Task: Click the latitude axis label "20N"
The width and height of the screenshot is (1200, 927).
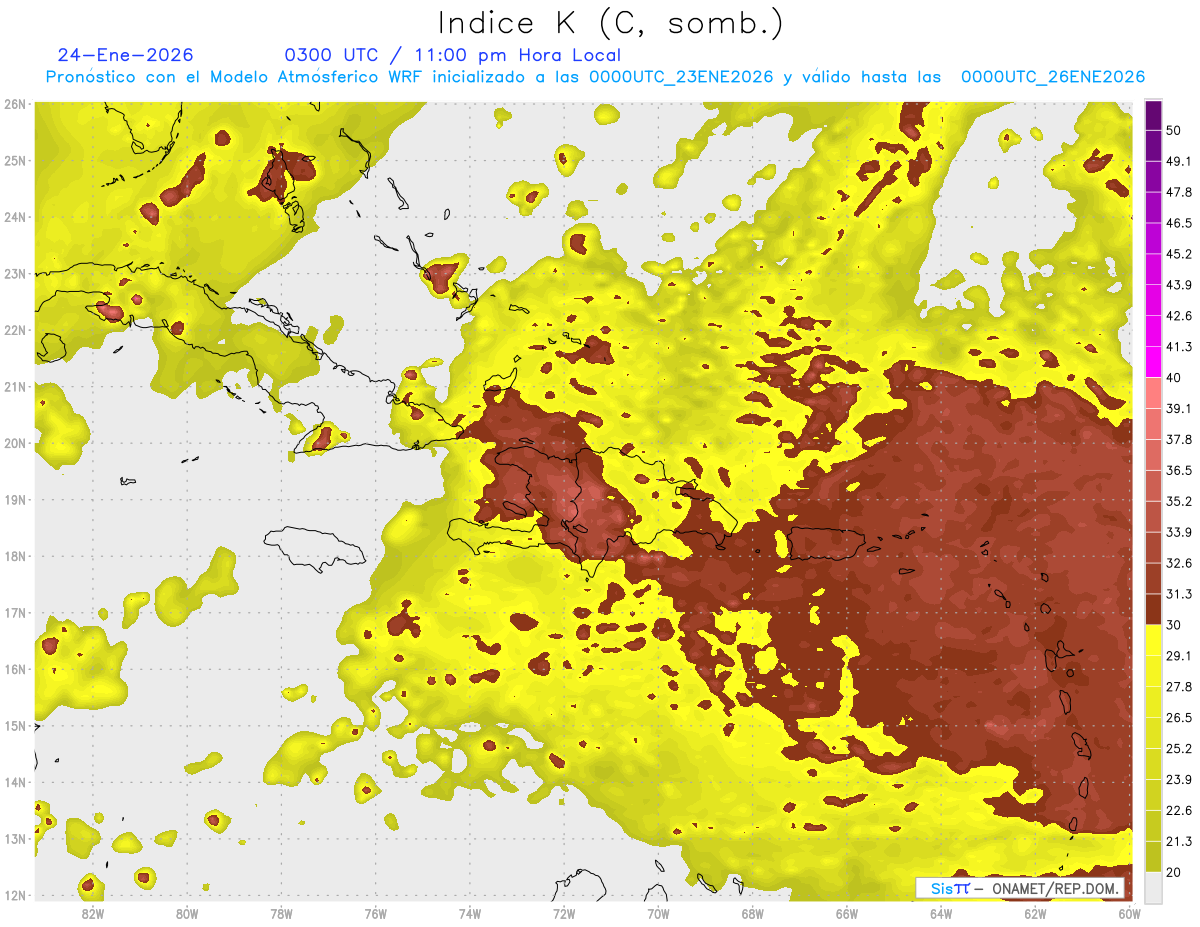Action: click(14, 443)
